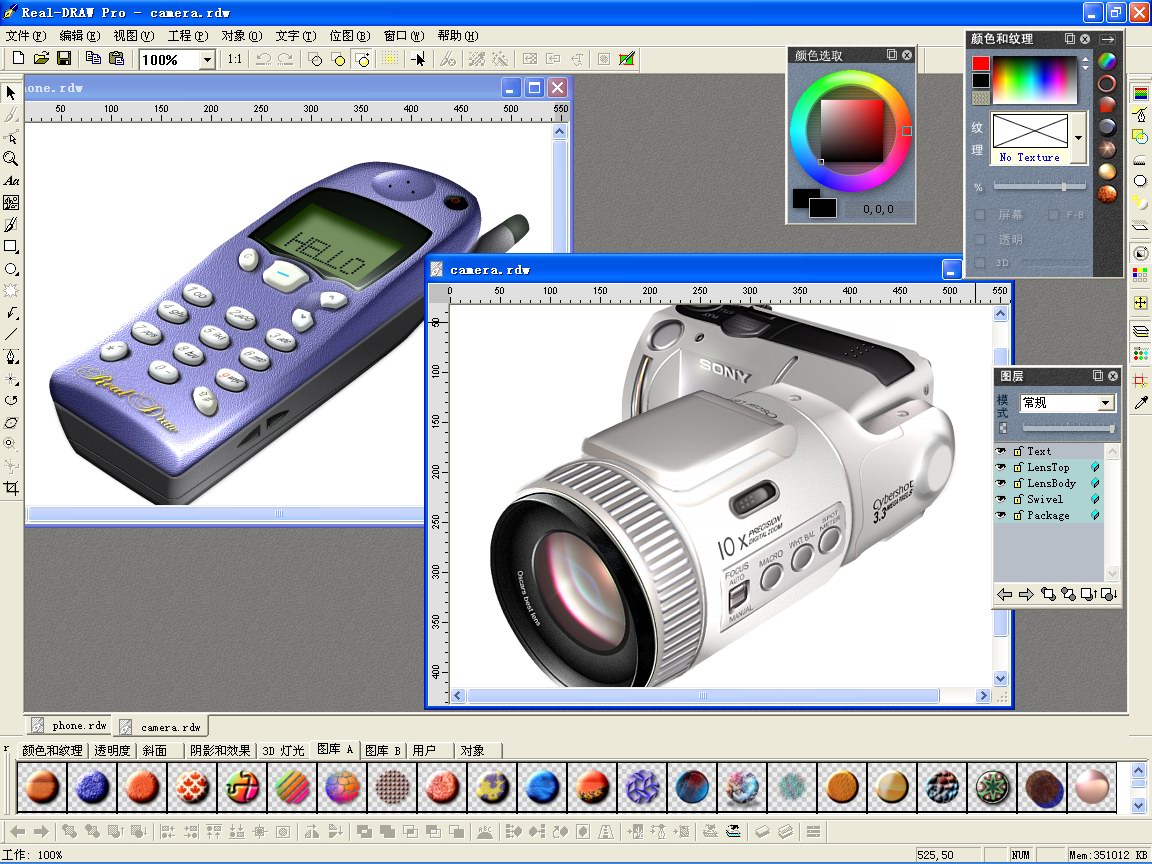Open the 对象 menu
Screen dimensions: 1152x864
242,35
